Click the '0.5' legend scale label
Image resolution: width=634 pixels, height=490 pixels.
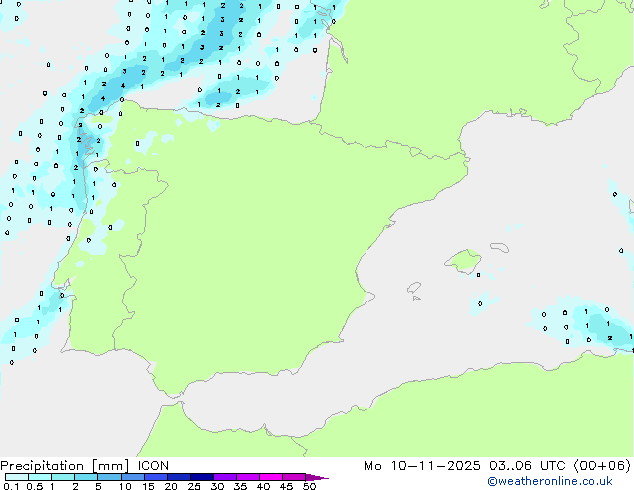(x=34, y=486)
